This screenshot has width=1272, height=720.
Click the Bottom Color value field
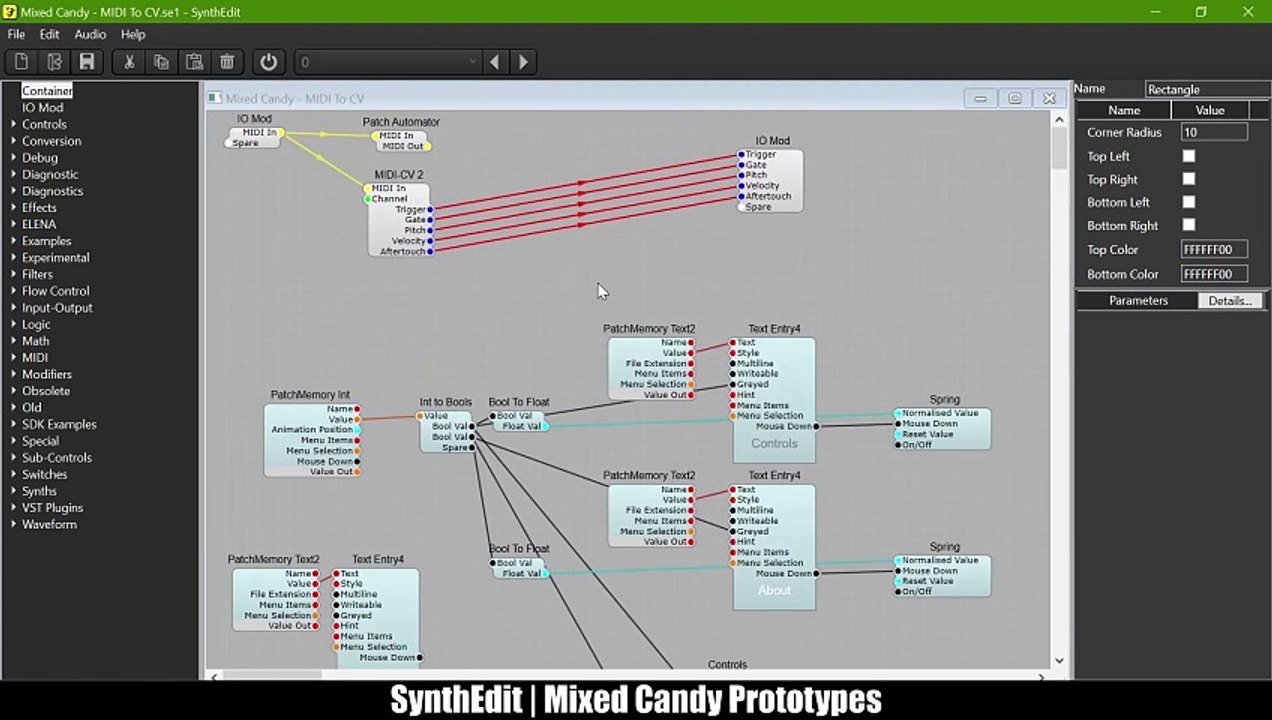(x=1214, y=274)
